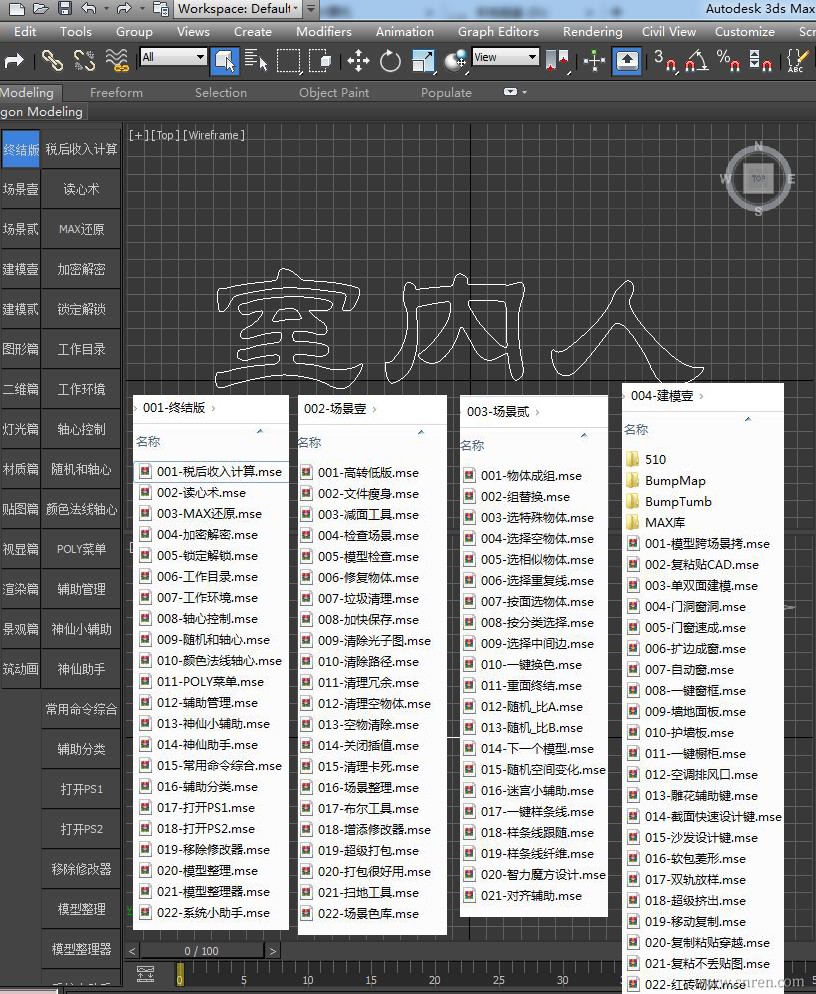Viewport: 816px width, 994px height.
Task: Open the MAX库 folder
Action: [656, 522]
